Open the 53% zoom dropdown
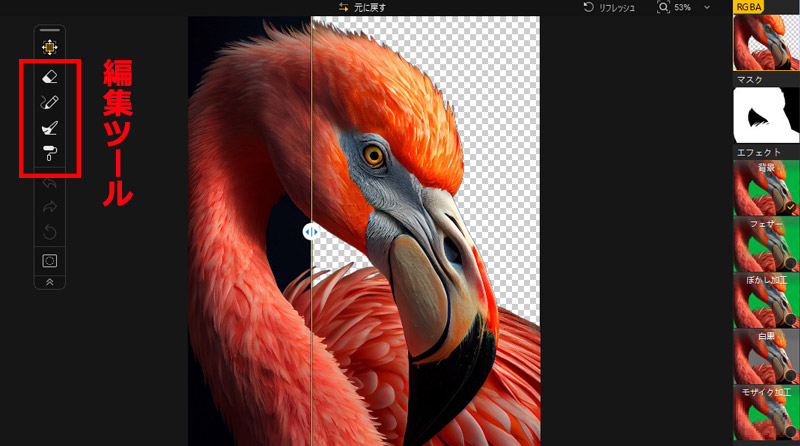 pos(707,7)
